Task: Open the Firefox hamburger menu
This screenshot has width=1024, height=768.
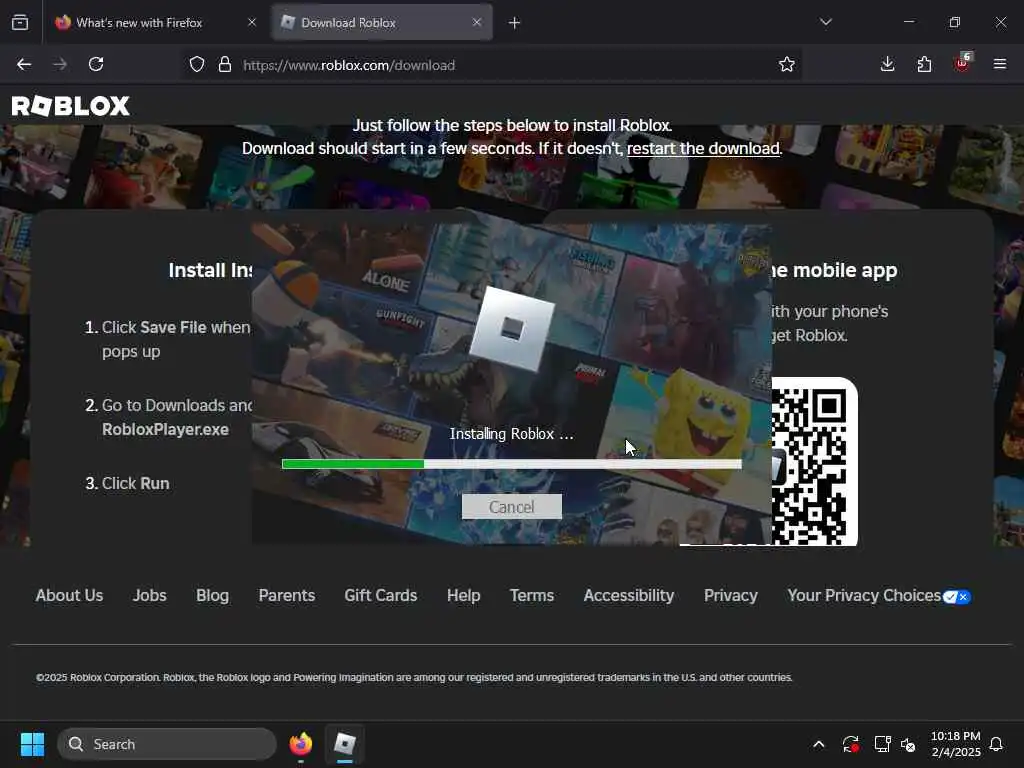Action: pyautogui.click(x=1000, y=64)
